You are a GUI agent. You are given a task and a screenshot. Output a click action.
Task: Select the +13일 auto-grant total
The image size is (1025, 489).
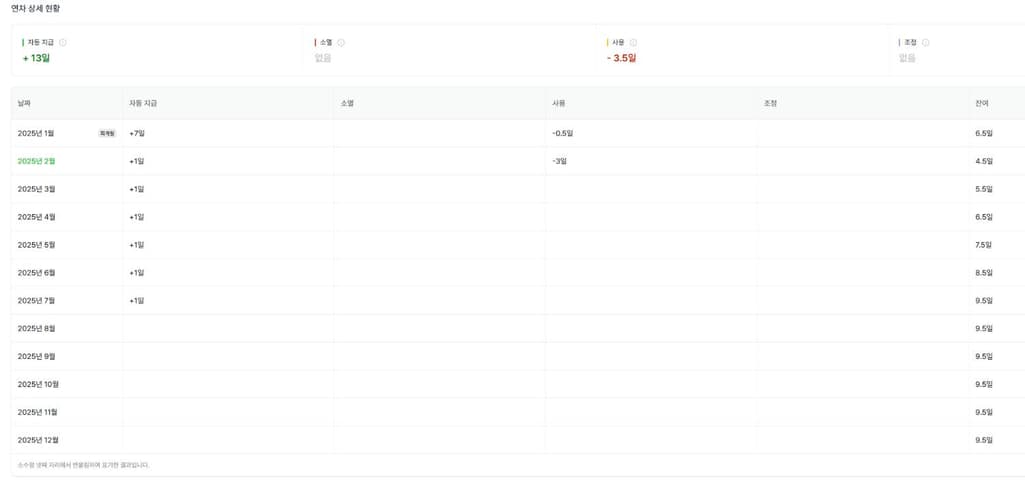[x=36, y=58]
